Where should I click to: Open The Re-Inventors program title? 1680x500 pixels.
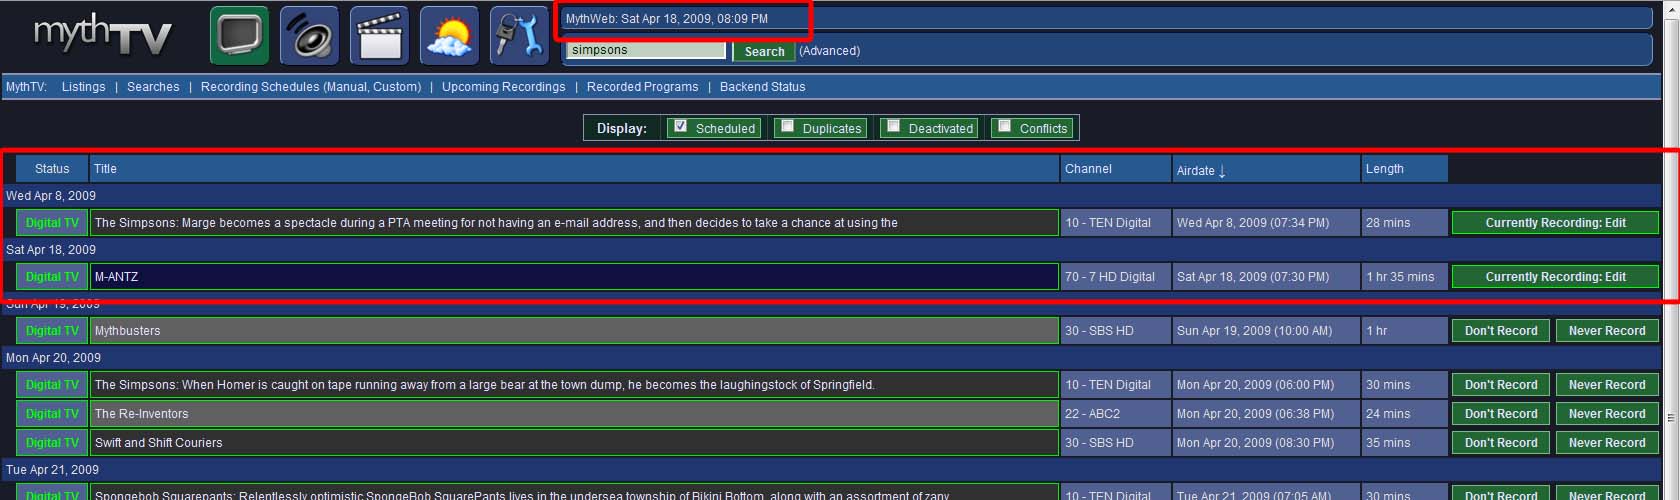(141, 414)
